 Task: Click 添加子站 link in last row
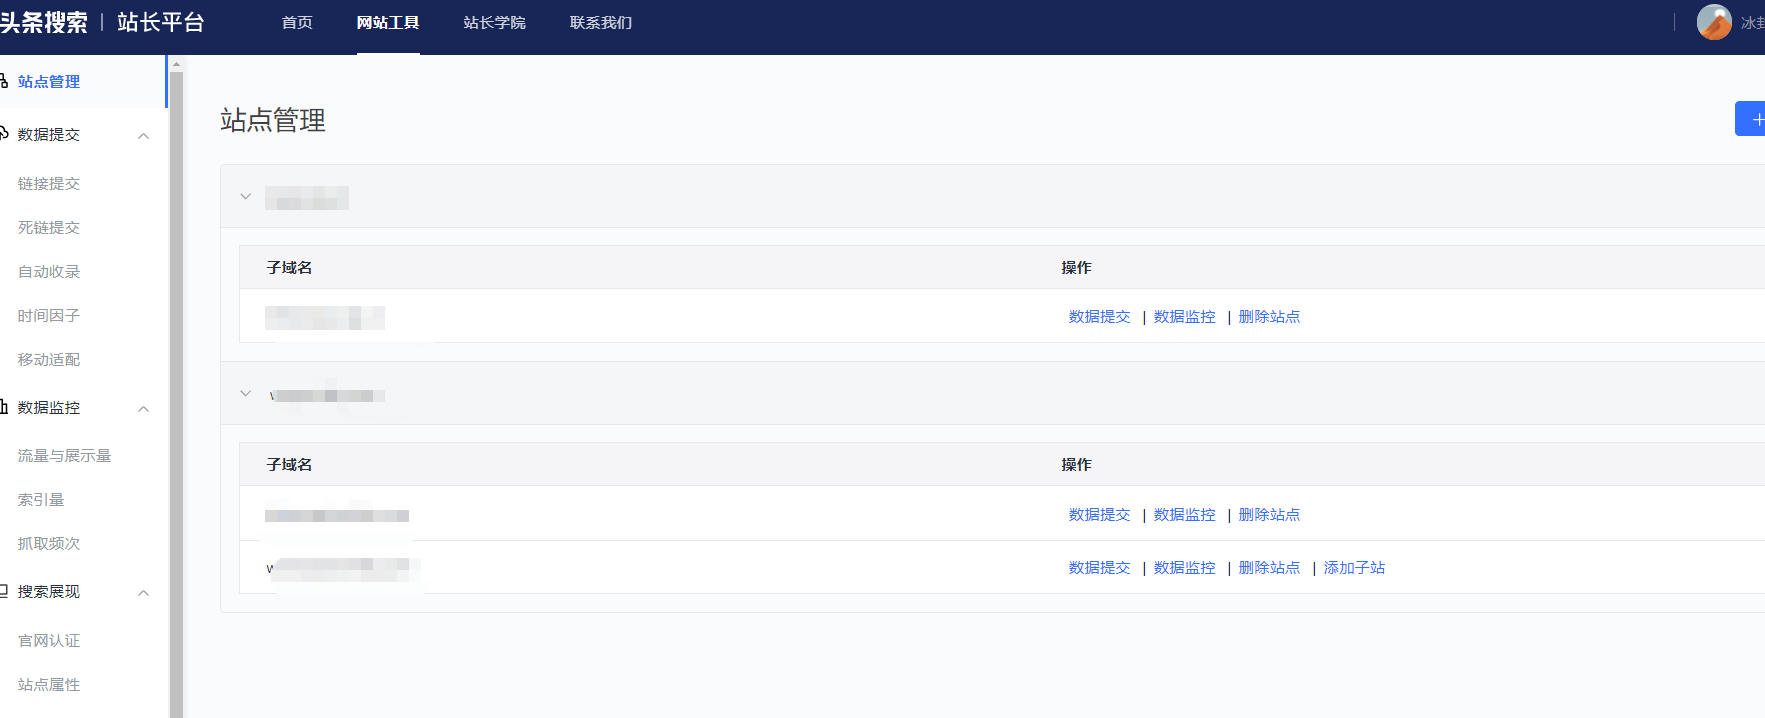(1354, 568)
